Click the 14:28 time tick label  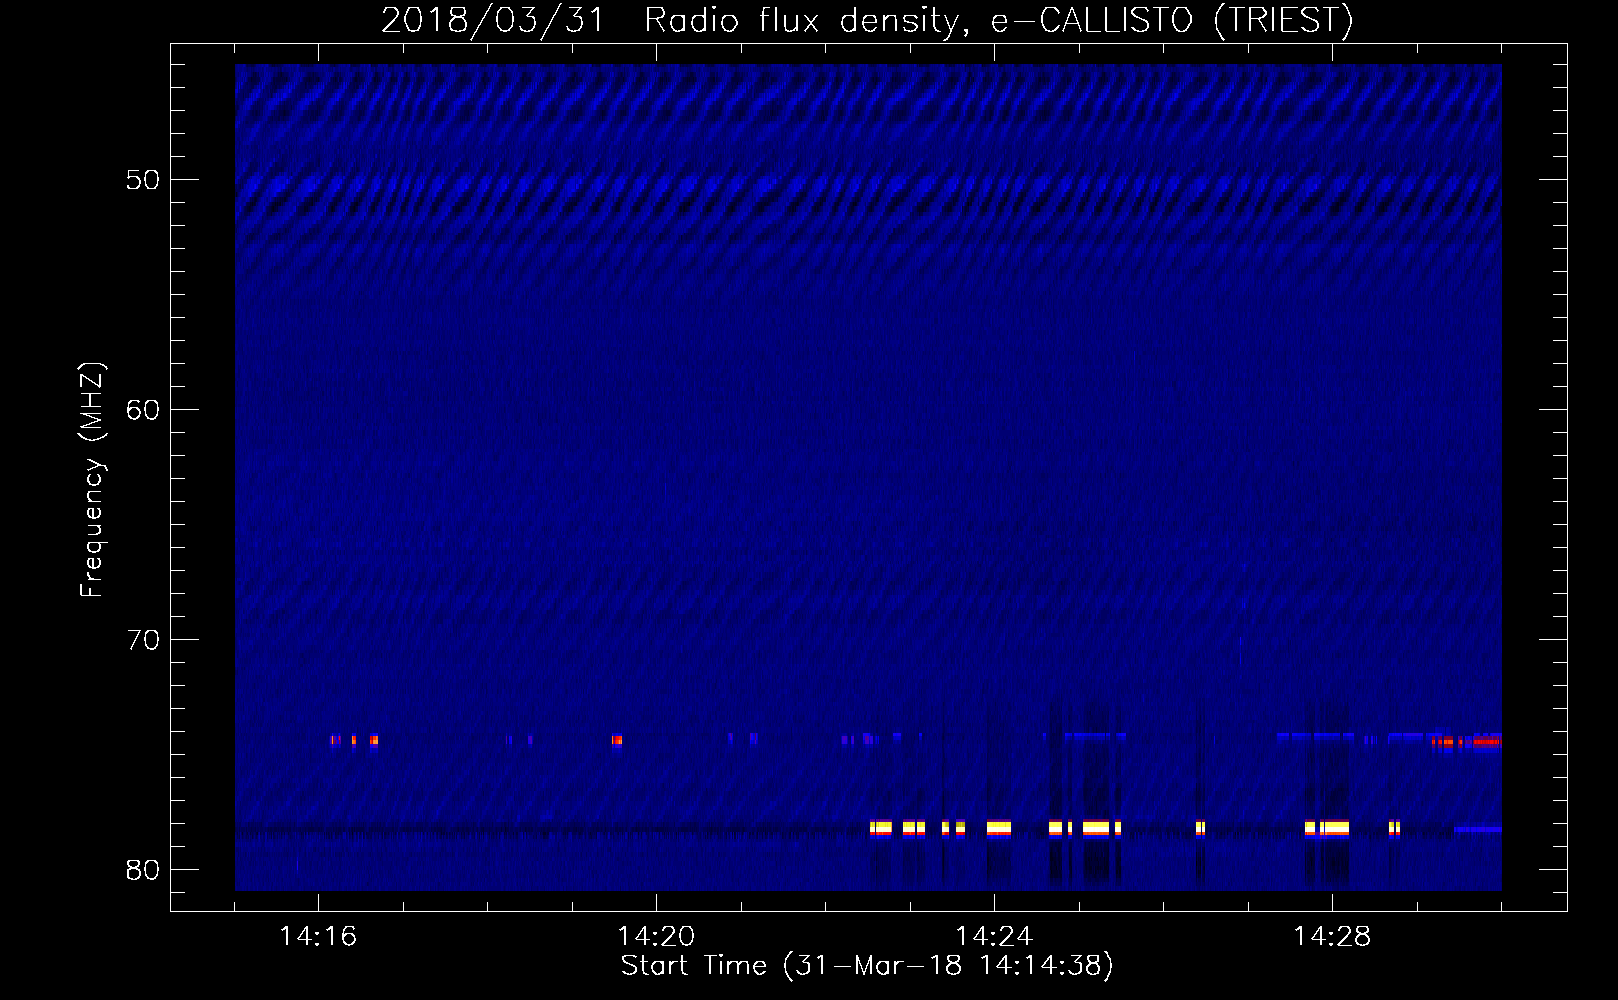(1333, 937)
